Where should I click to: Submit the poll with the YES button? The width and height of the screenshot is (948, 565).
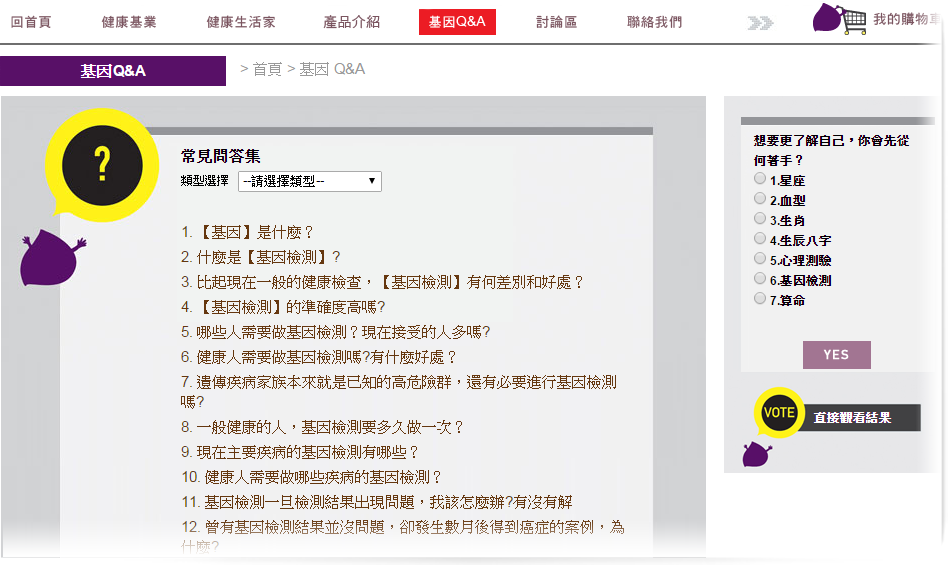tap(836, 355)
